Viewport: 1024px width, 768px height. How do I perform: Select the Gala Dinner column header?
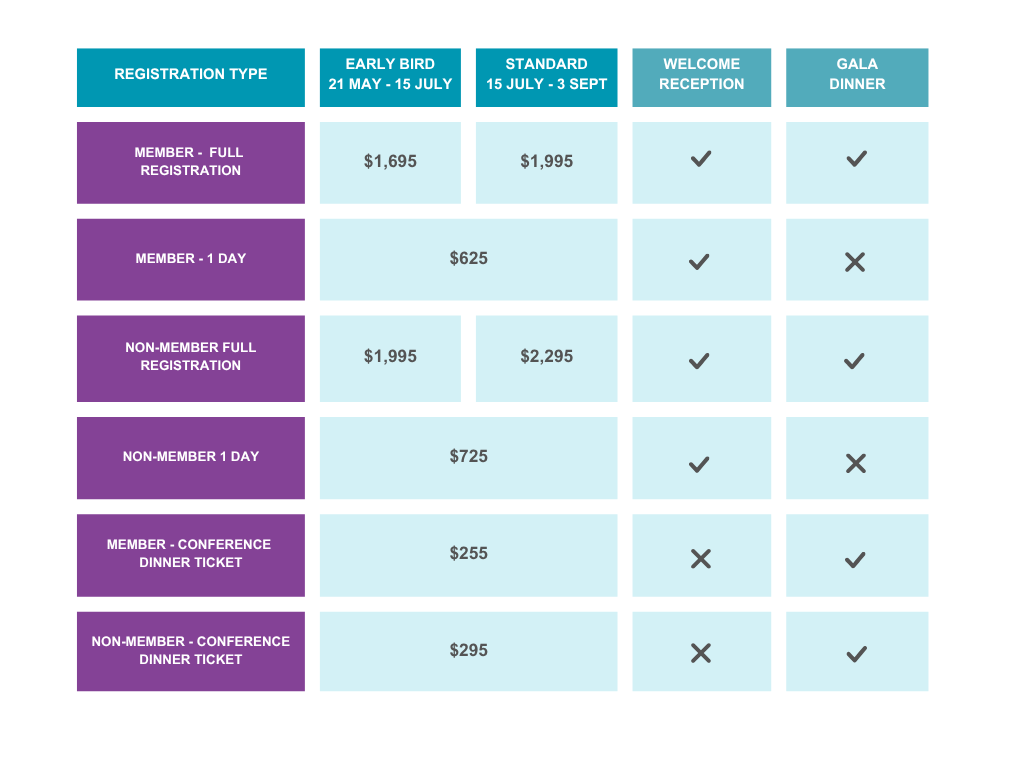pyautogui.click(x=857, y=77)
